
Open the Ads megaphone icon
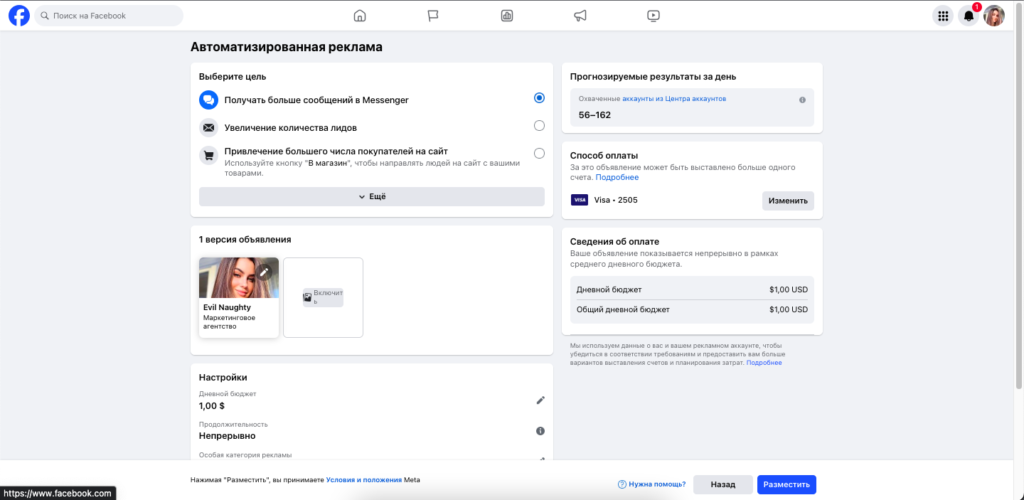(580, 16)
